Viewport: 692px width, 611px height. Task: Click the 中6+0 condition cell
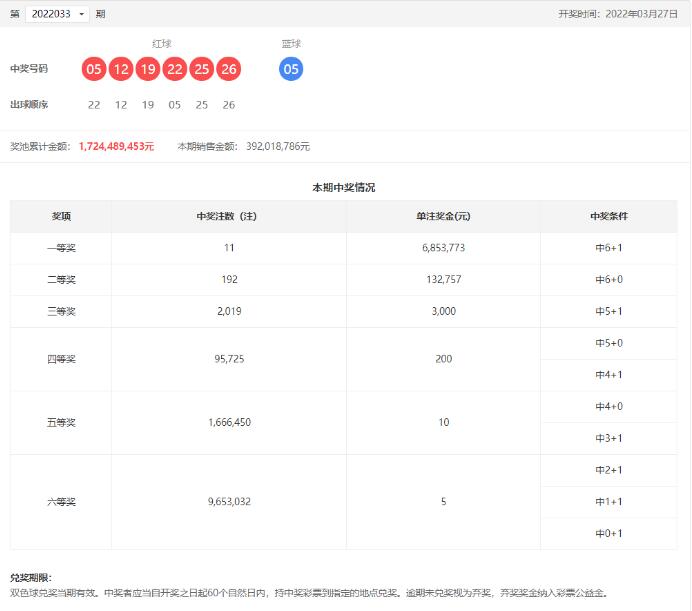(x=609, y=280)
